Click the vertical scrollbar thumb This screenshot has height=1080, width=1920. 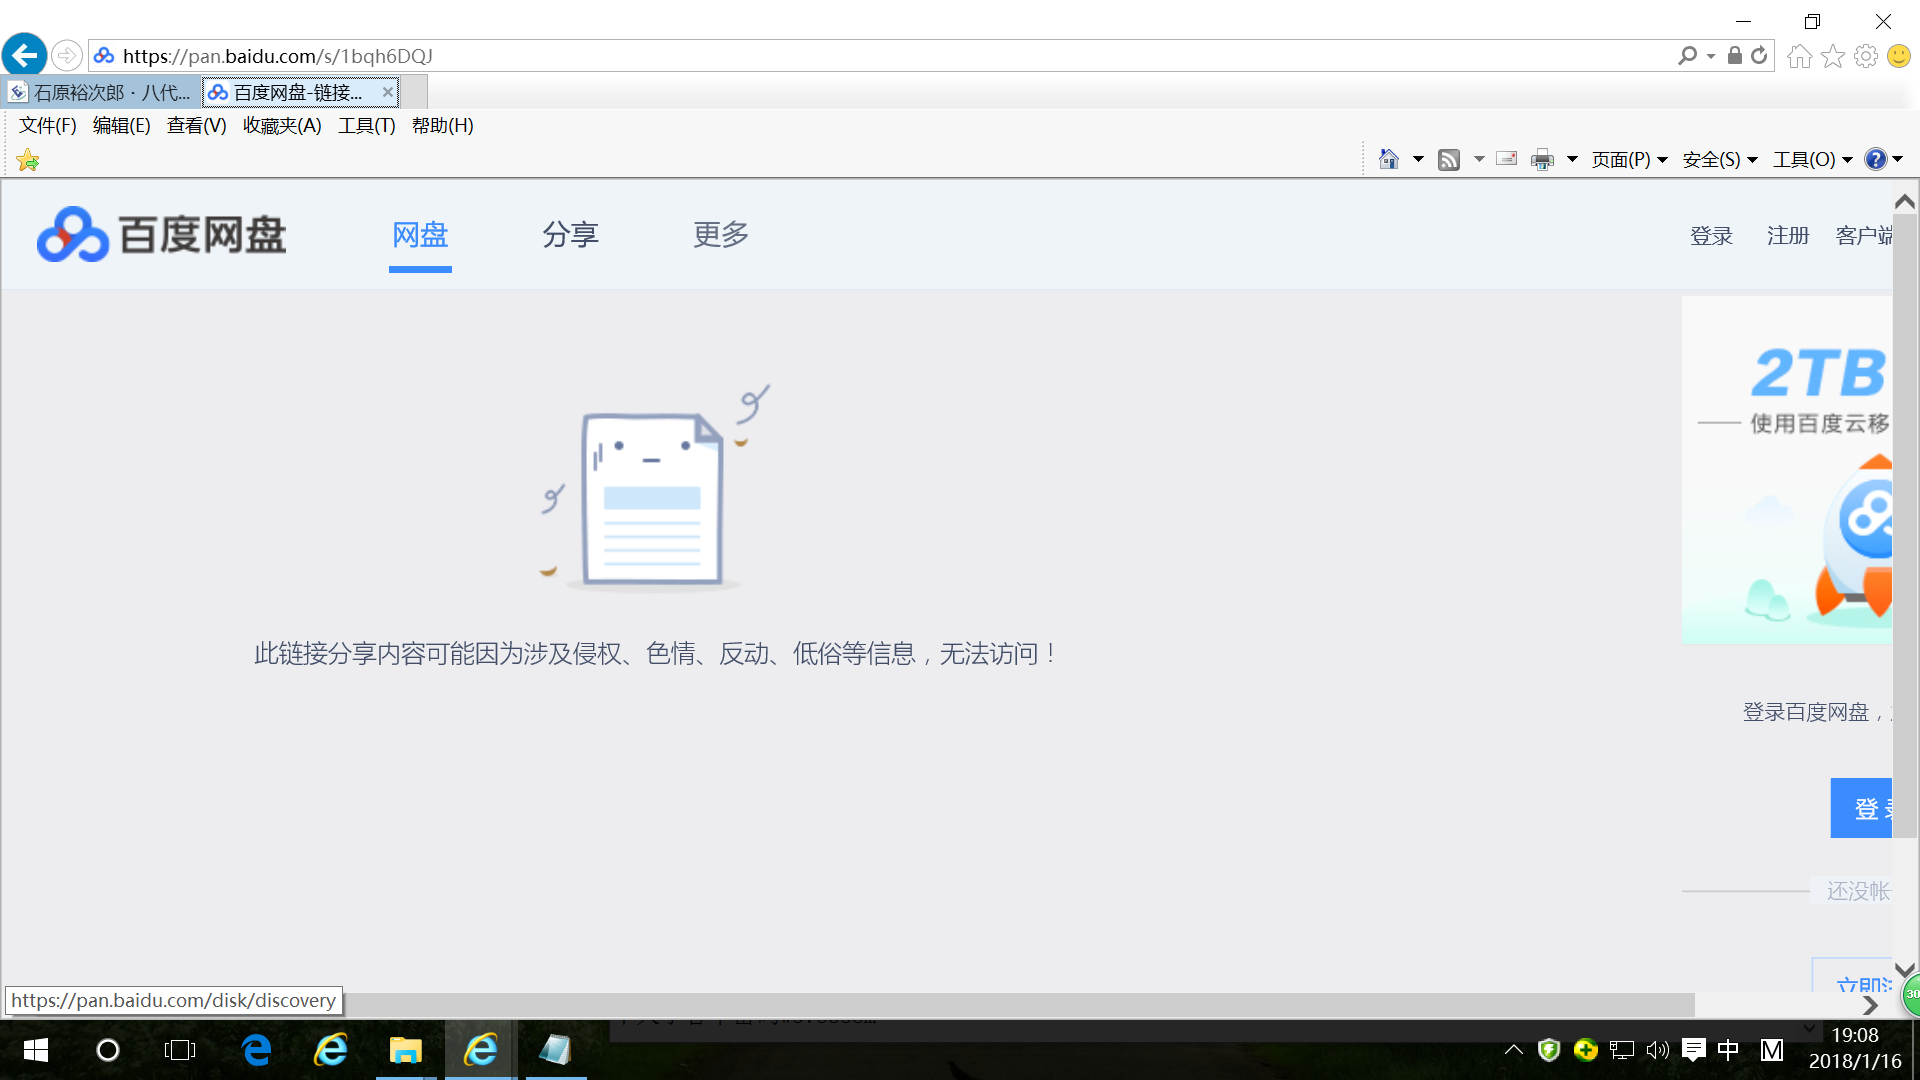pyautogui.click(x=1905, y=525)
